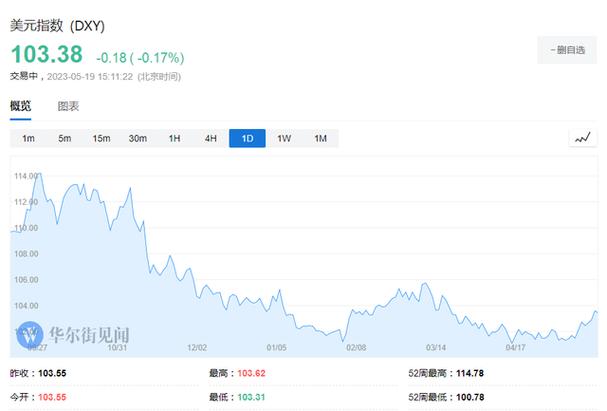The height and width of the screenshot is (411, 607).
Task: Switch chart to line chart style icon
Action: click(583, 138)
